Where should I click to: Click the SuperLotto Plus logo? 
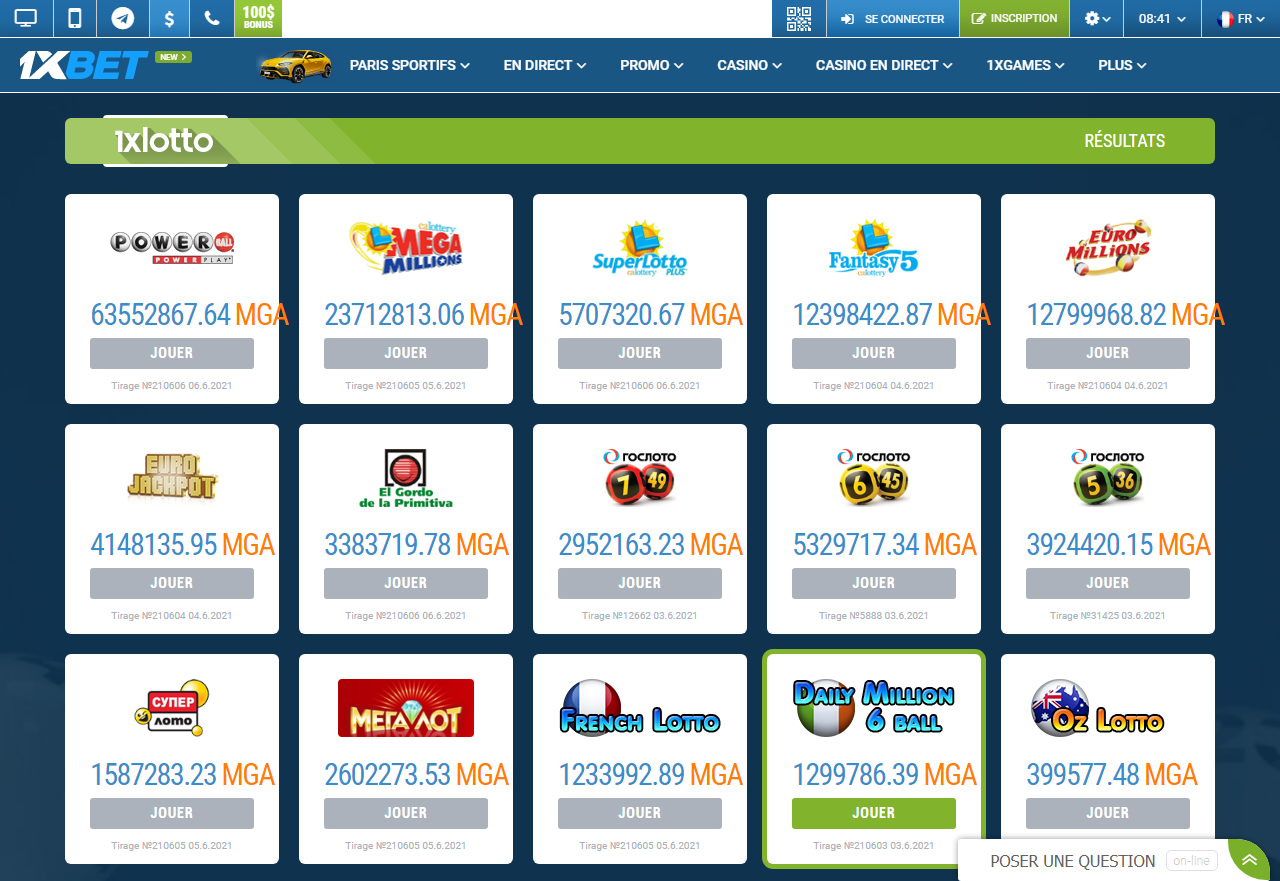pos(640,249)
